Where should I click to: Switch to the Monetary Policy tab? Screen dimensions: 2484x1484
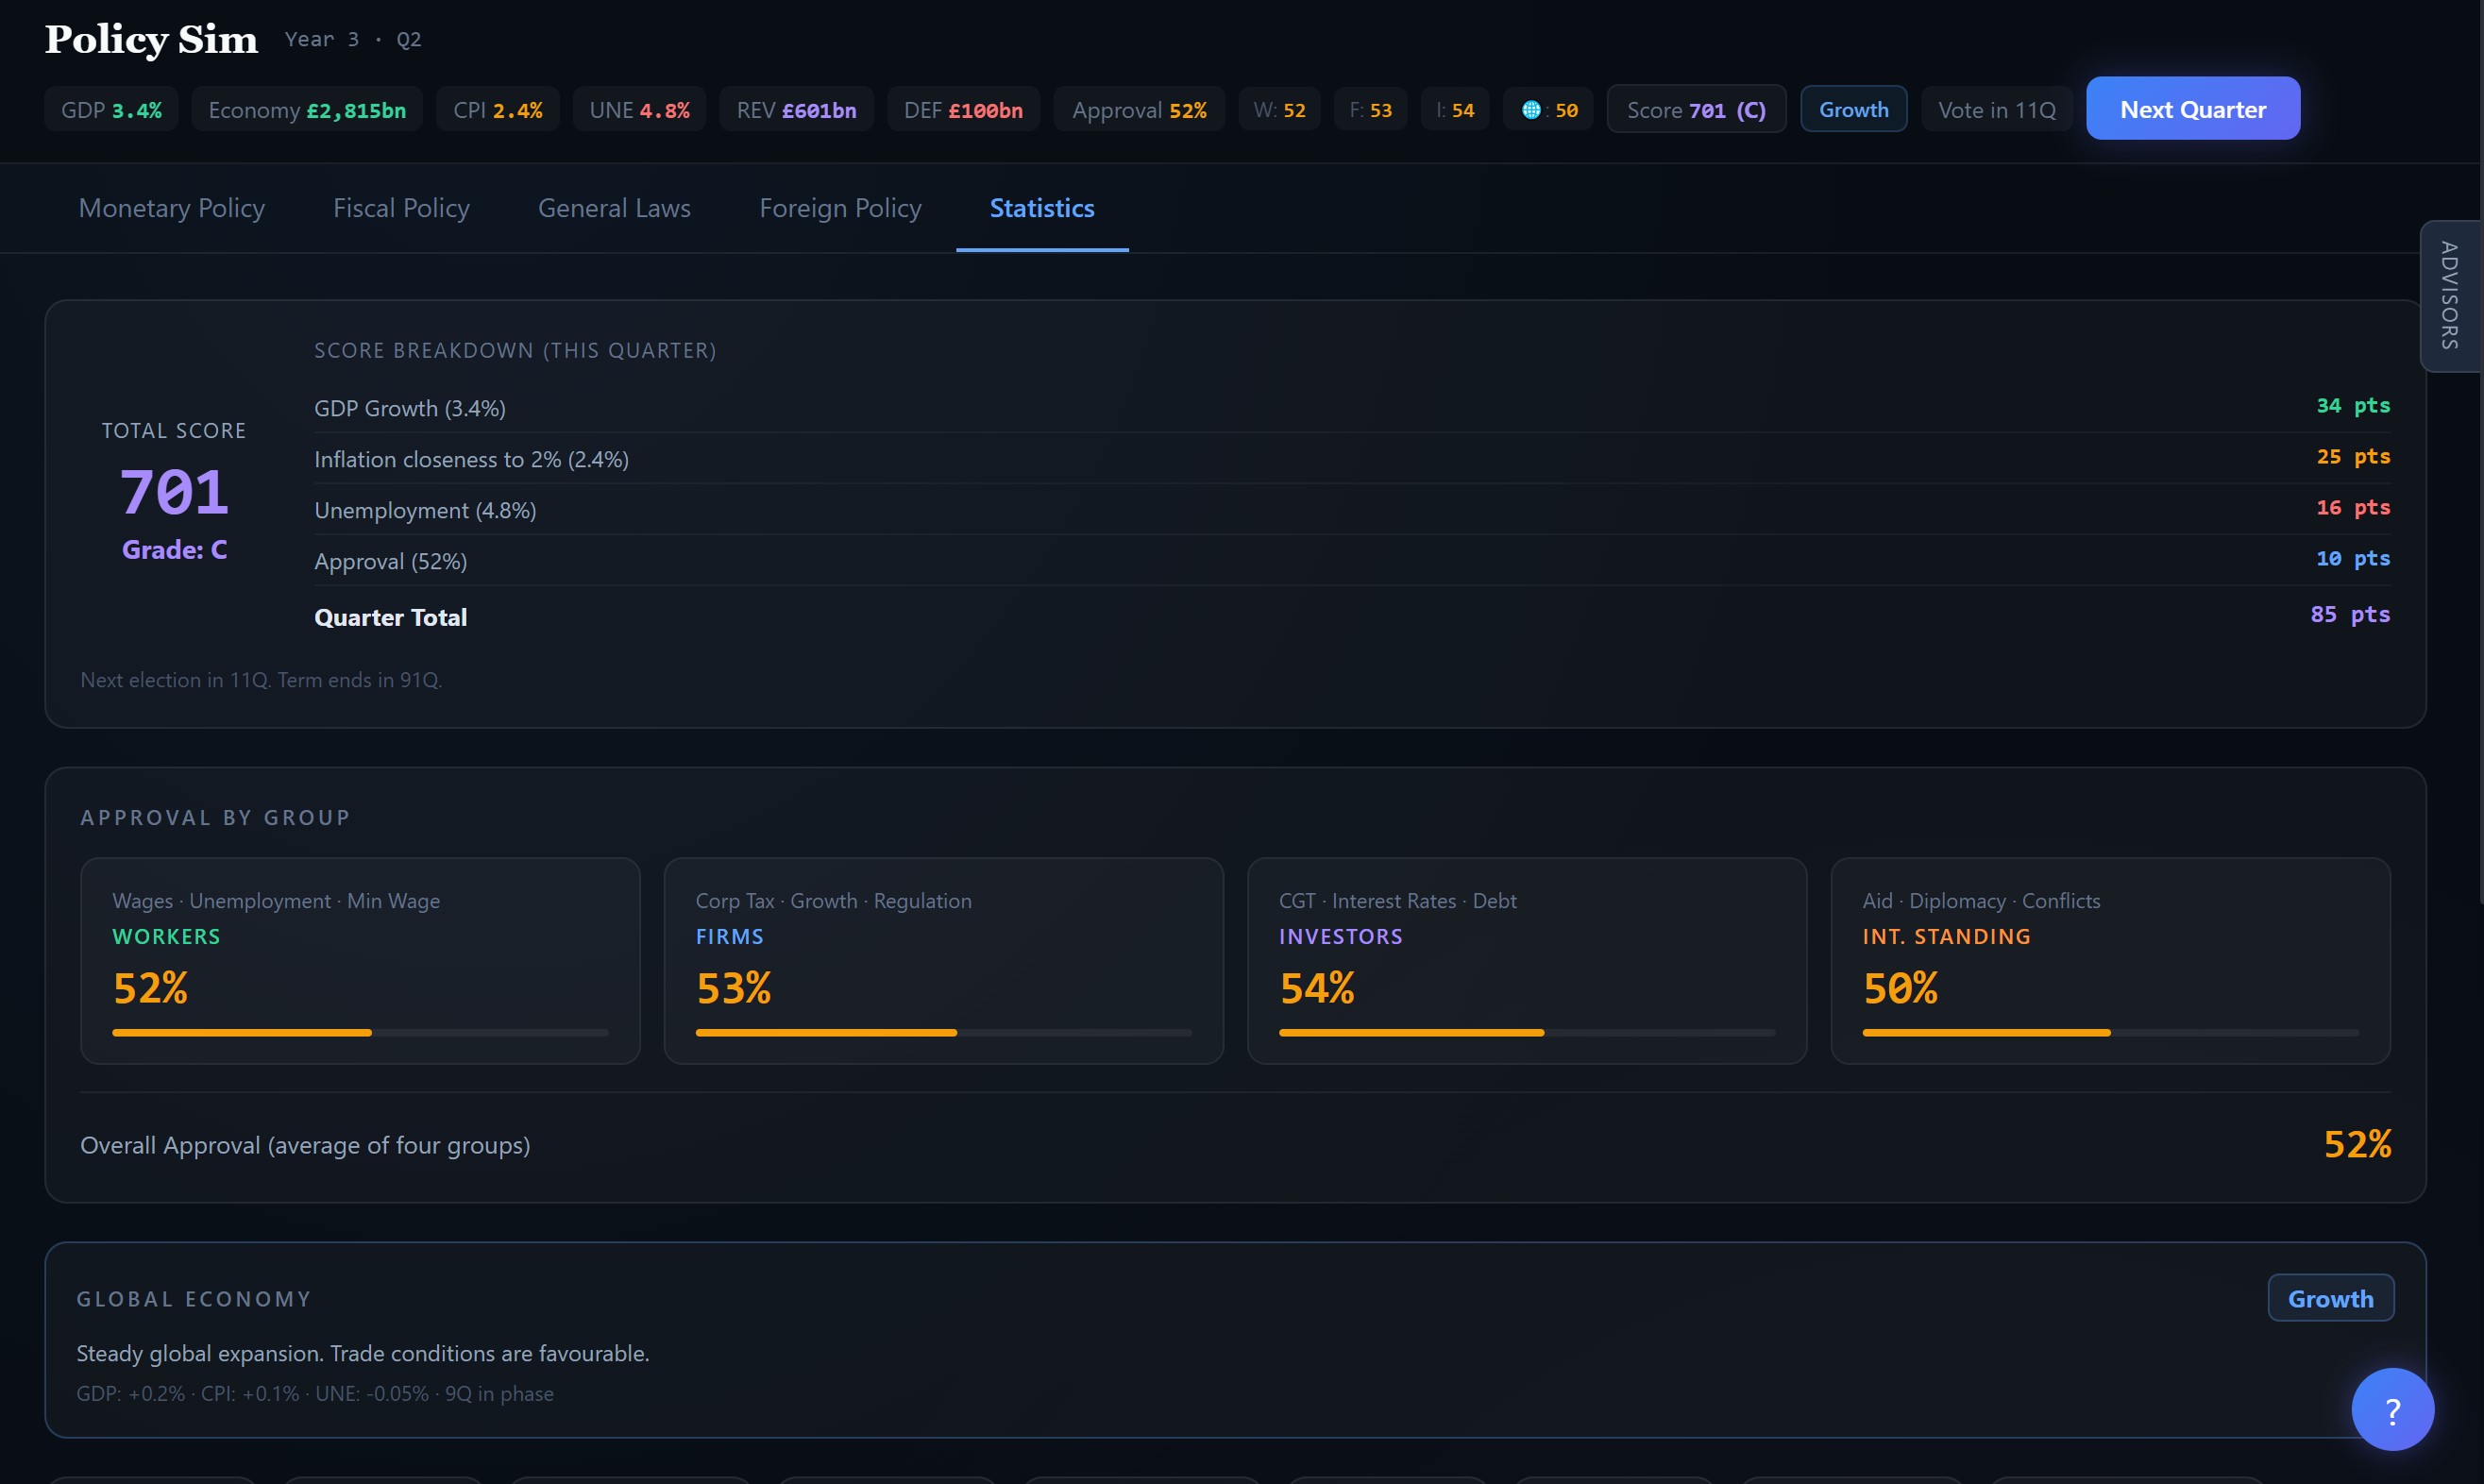(x=172, y=208)
